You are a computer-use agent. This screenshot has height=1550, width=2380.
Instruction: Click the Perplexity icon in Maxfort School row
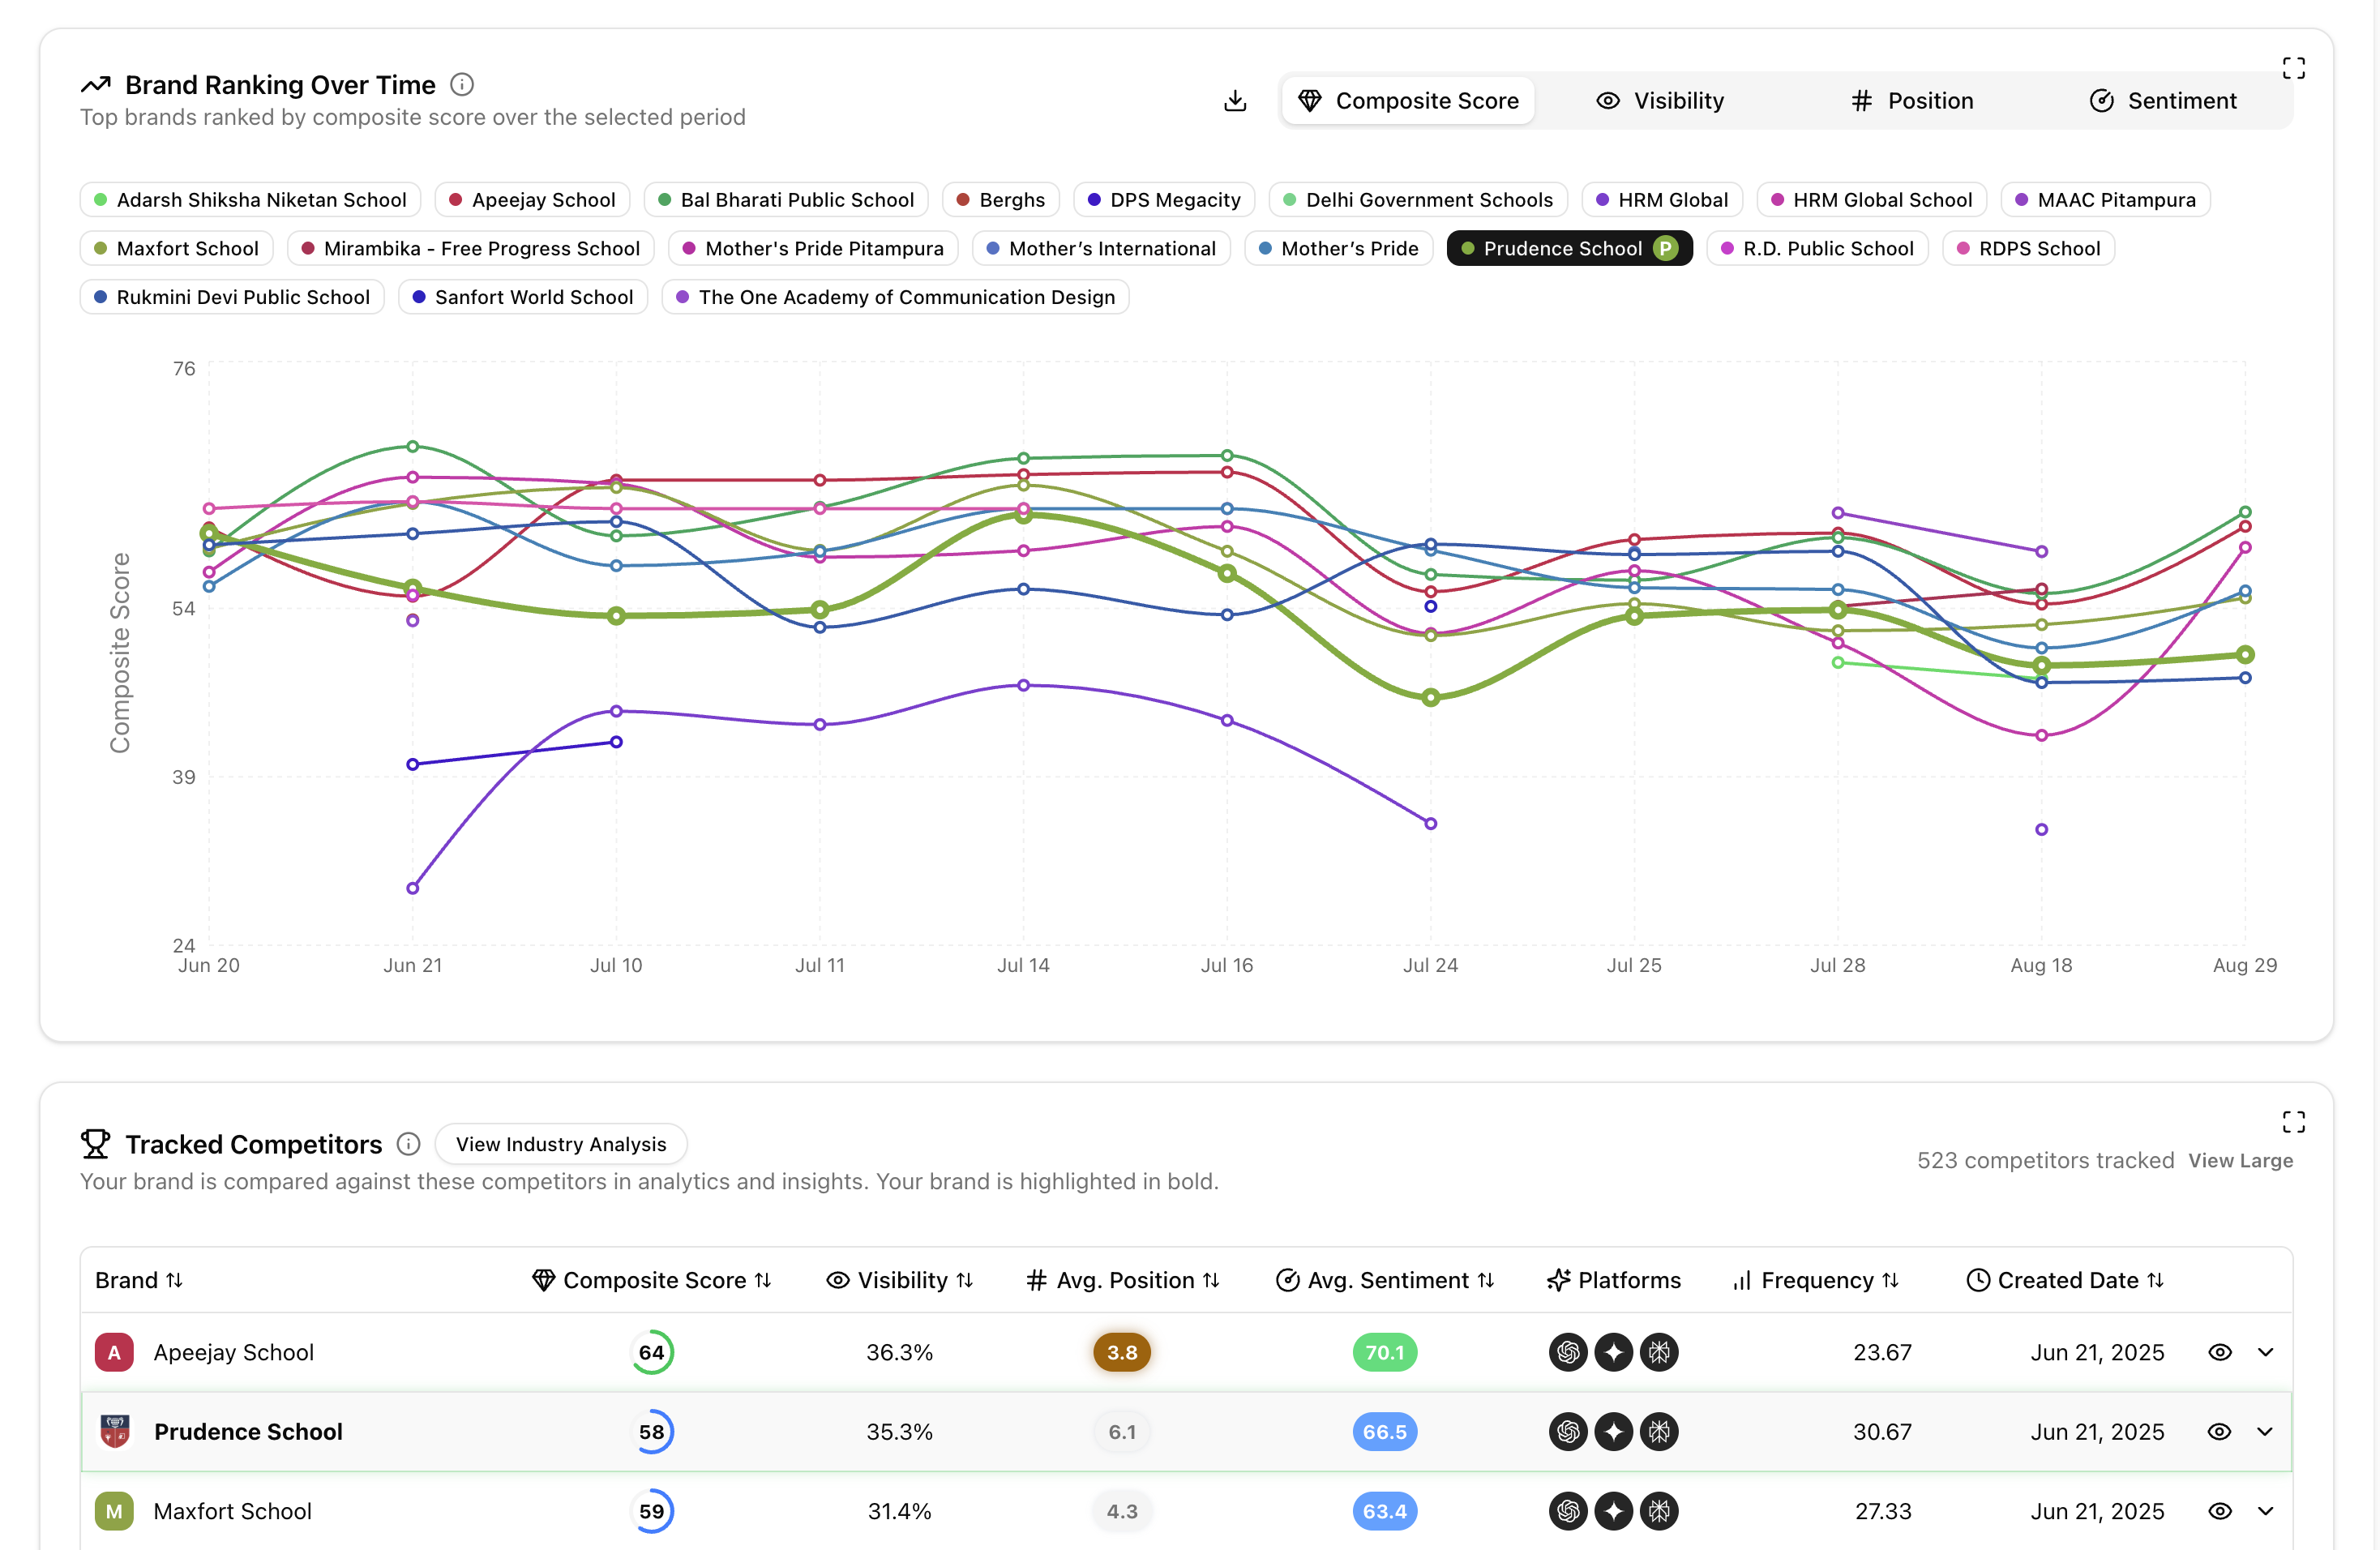point(1659,1511)
